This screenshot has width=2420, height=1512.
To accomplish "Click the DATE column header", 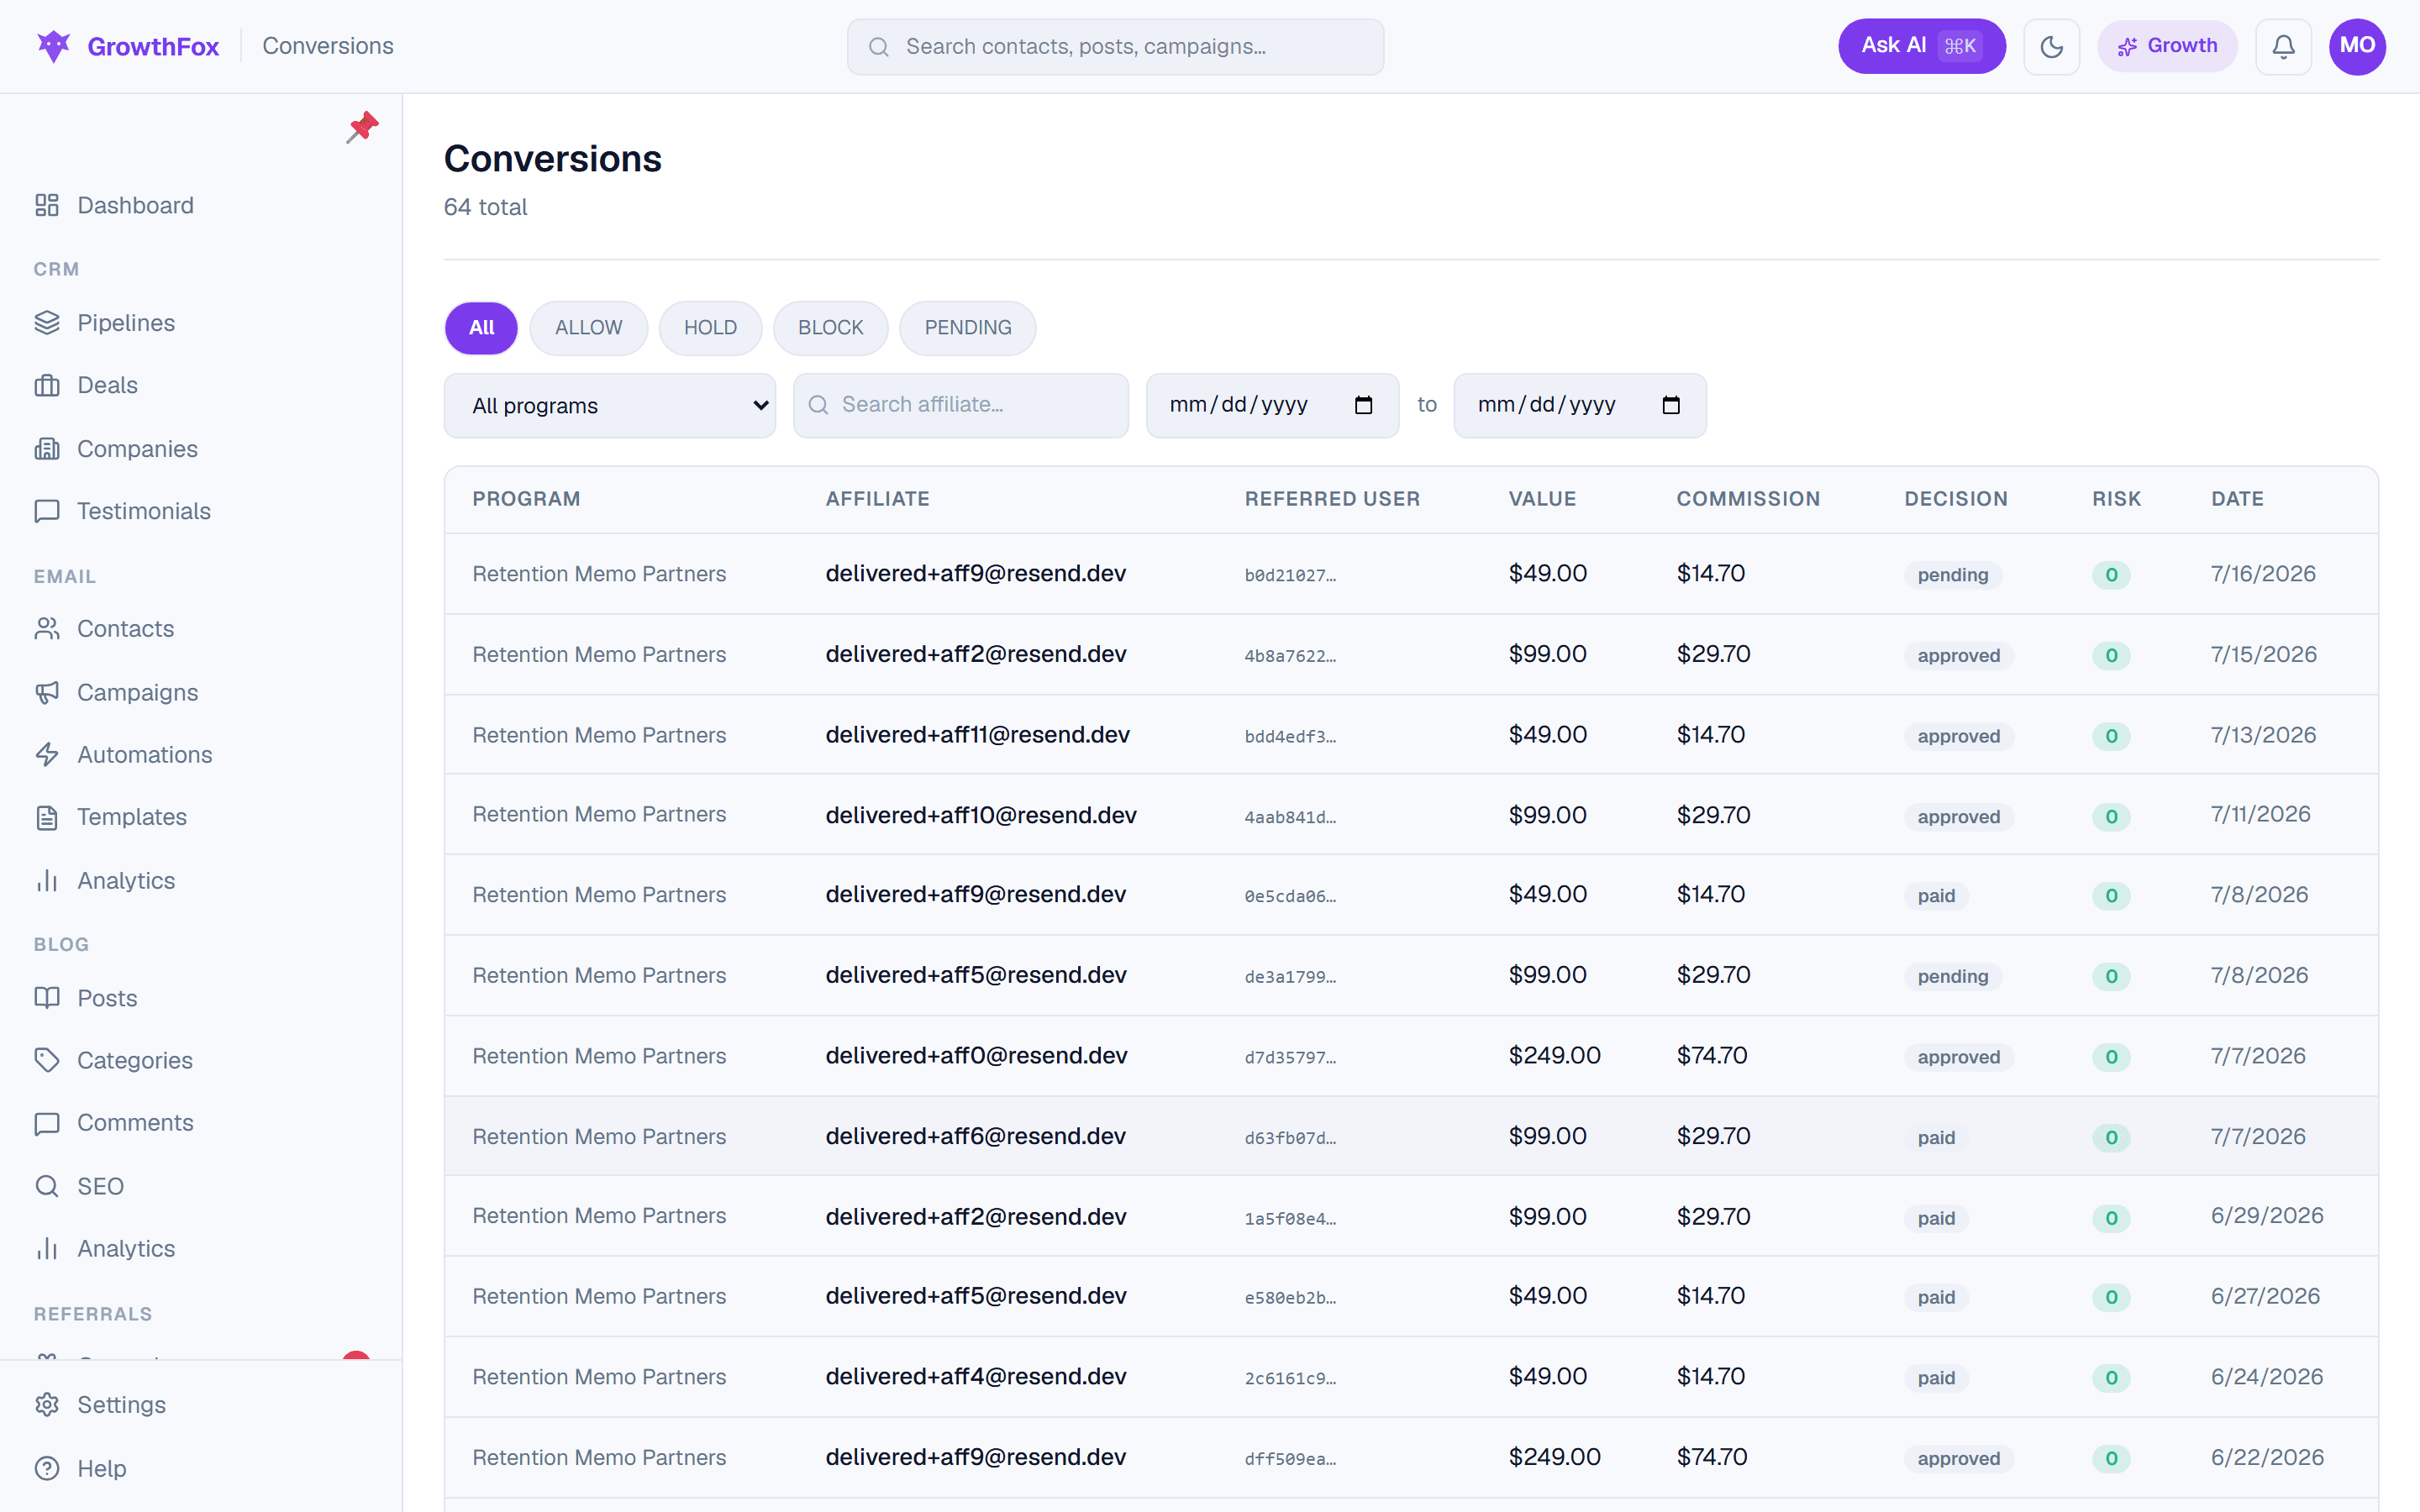I will 2237,499.
